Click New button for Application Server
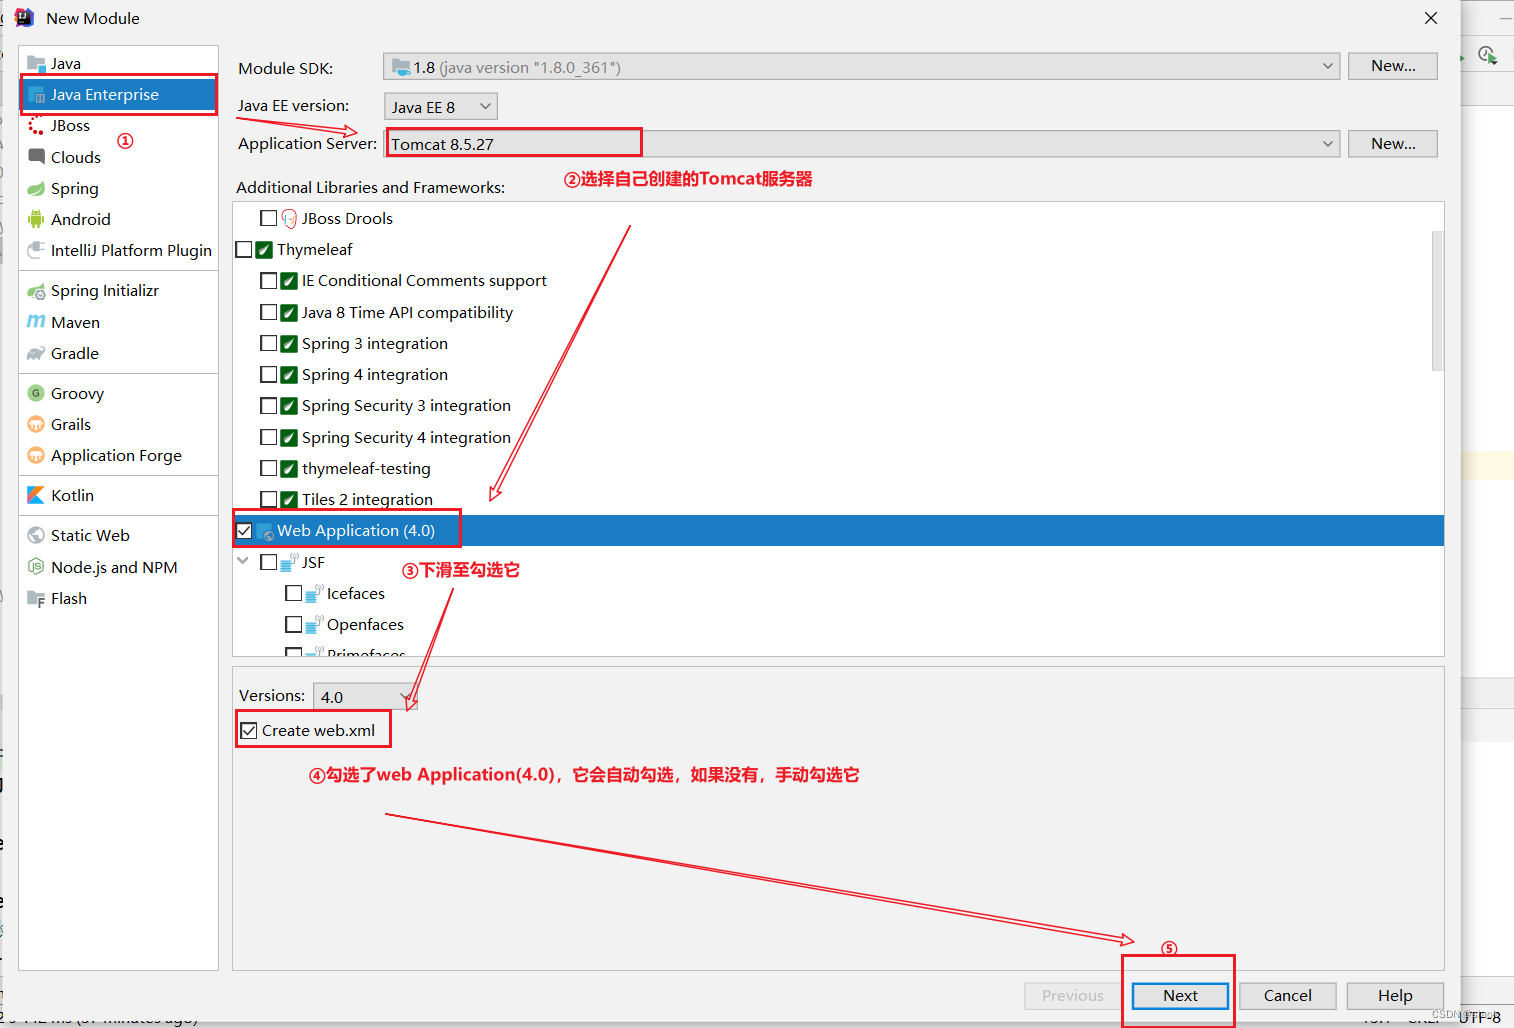Screen dimensions: 1514x1028 click(x=1392, y=144)
